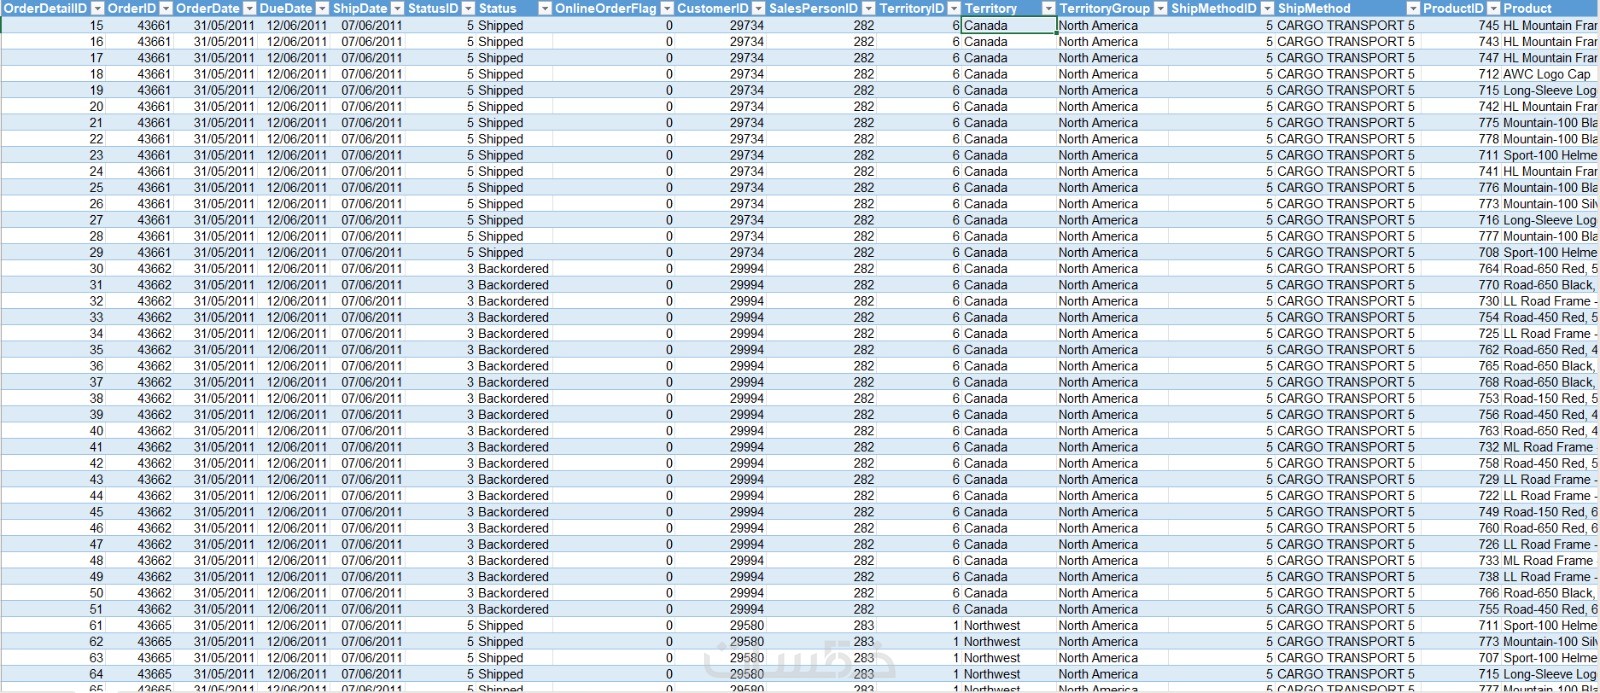Image resolution: width=1600 pixels, height=693 pixels.
Task: Open the Territory column filter dropdown
Action: [x=1048, y=8]
